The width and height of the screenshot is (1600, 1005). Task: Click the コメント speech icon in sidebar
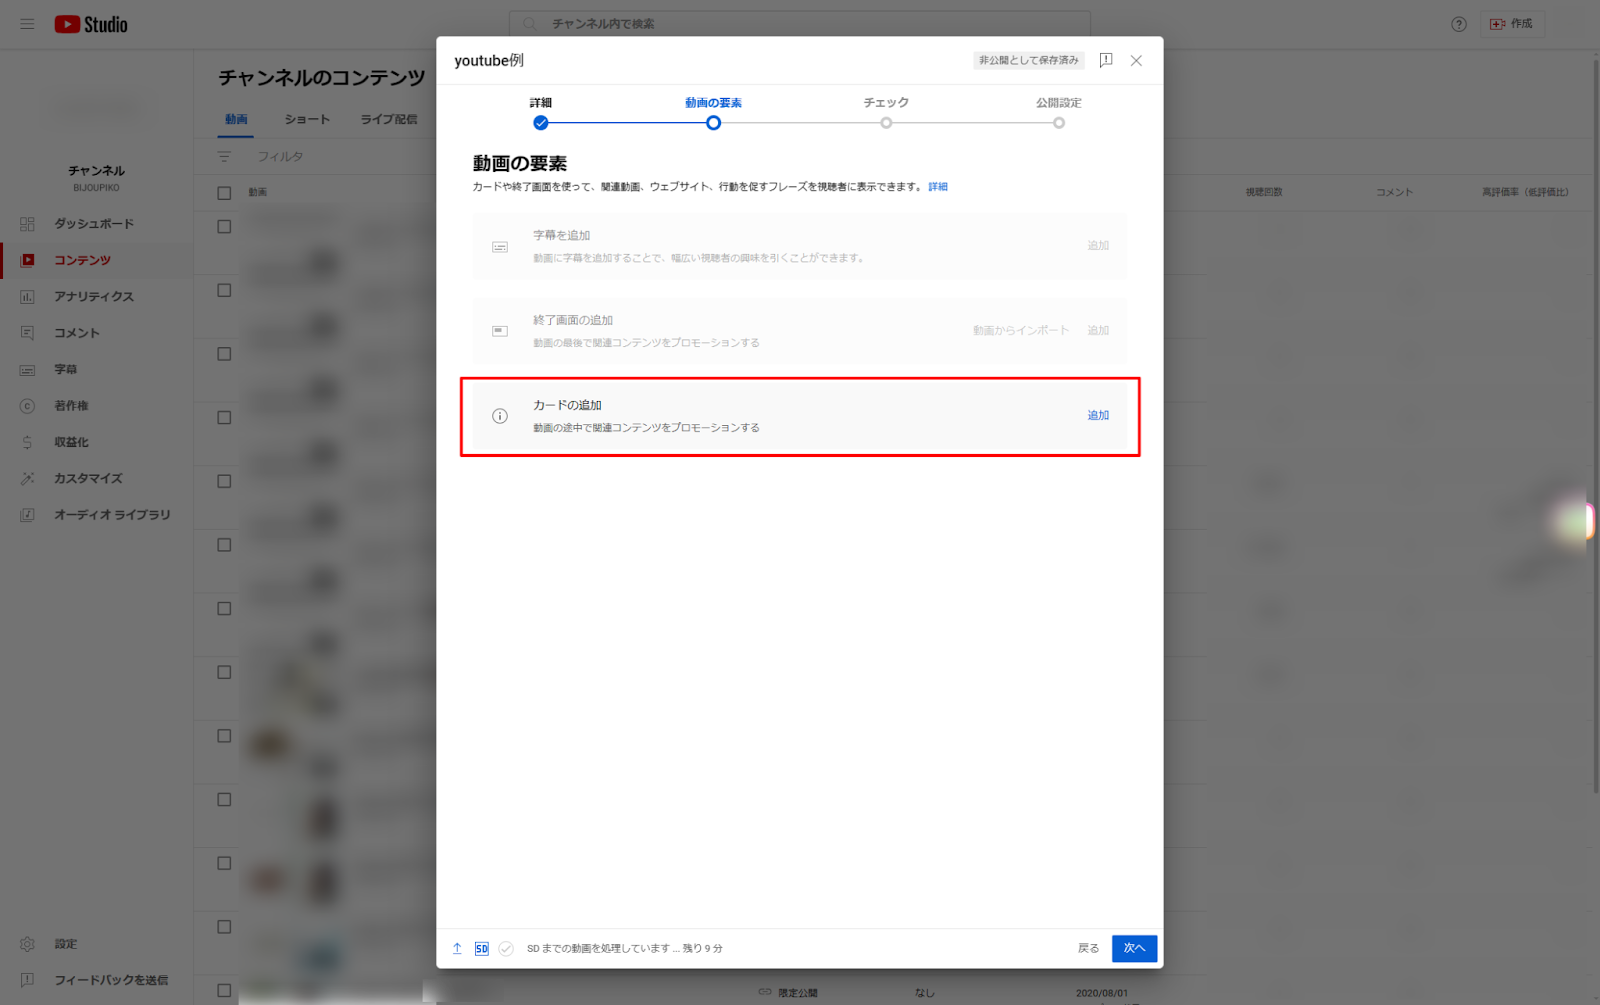click(27, 333)
